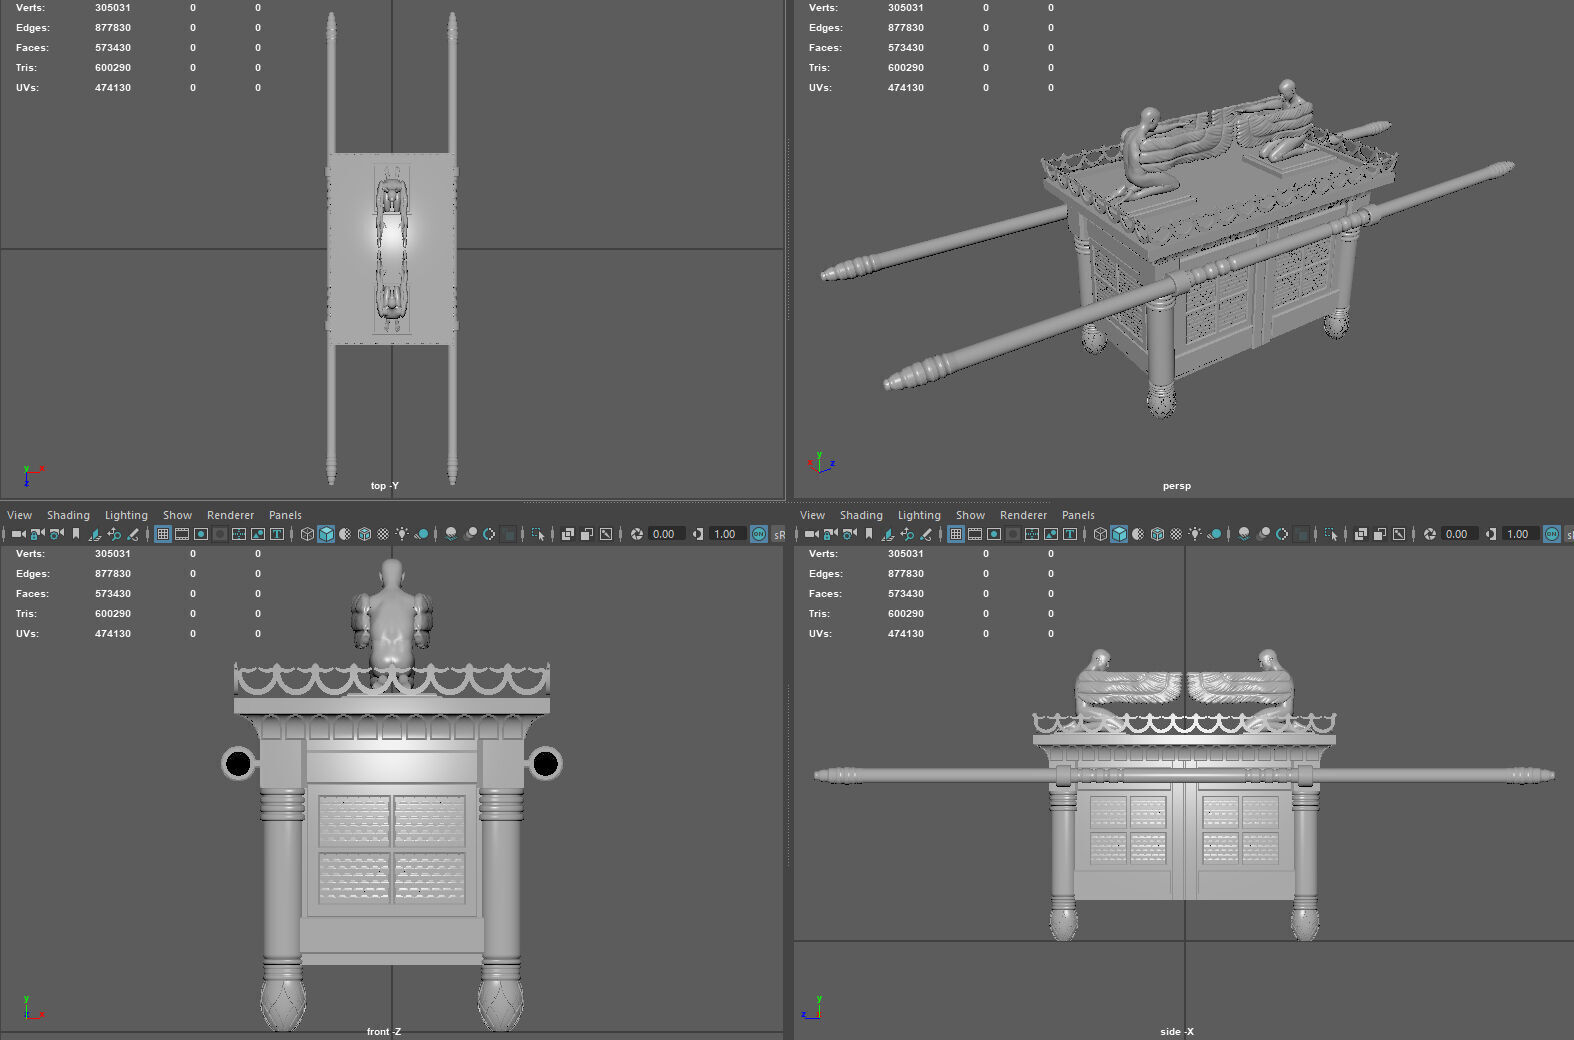Viewport: 1574px width, 1040px height.
Task: Toggle Grid display in front view toolbar
Action: click(163, 534)
